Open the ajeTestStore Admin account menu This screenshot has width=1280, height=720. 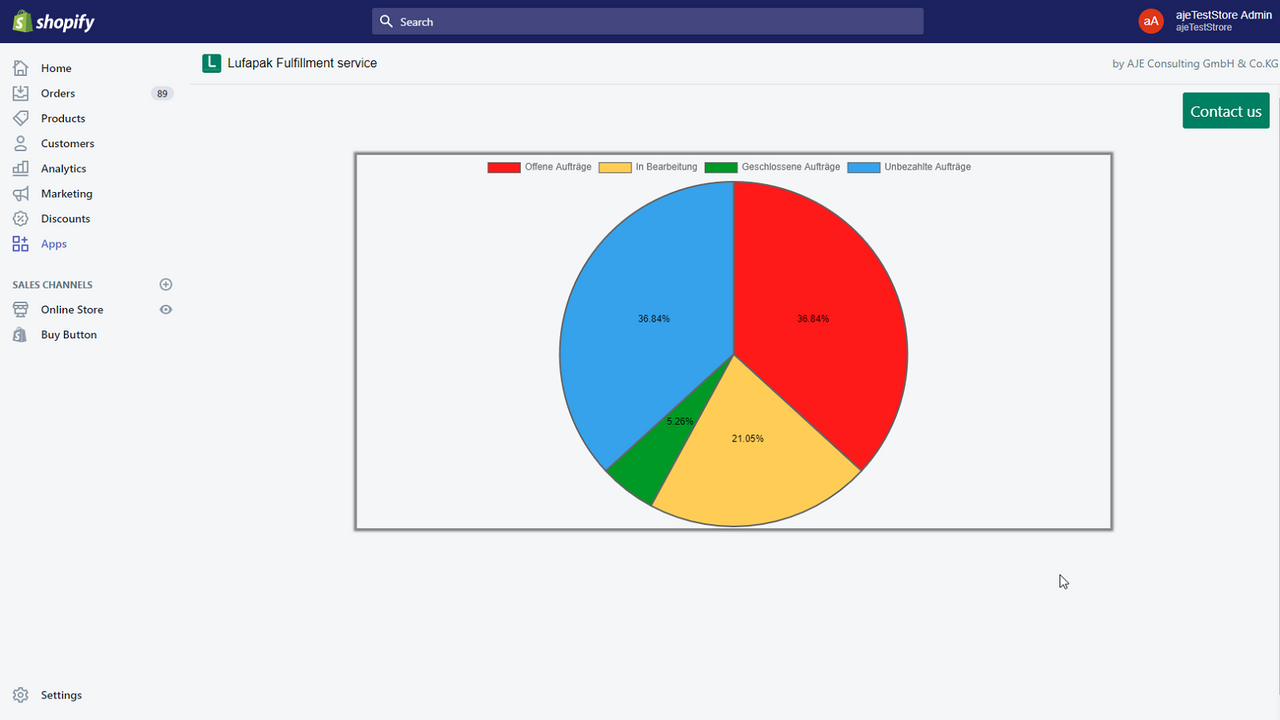point(1205,21)
